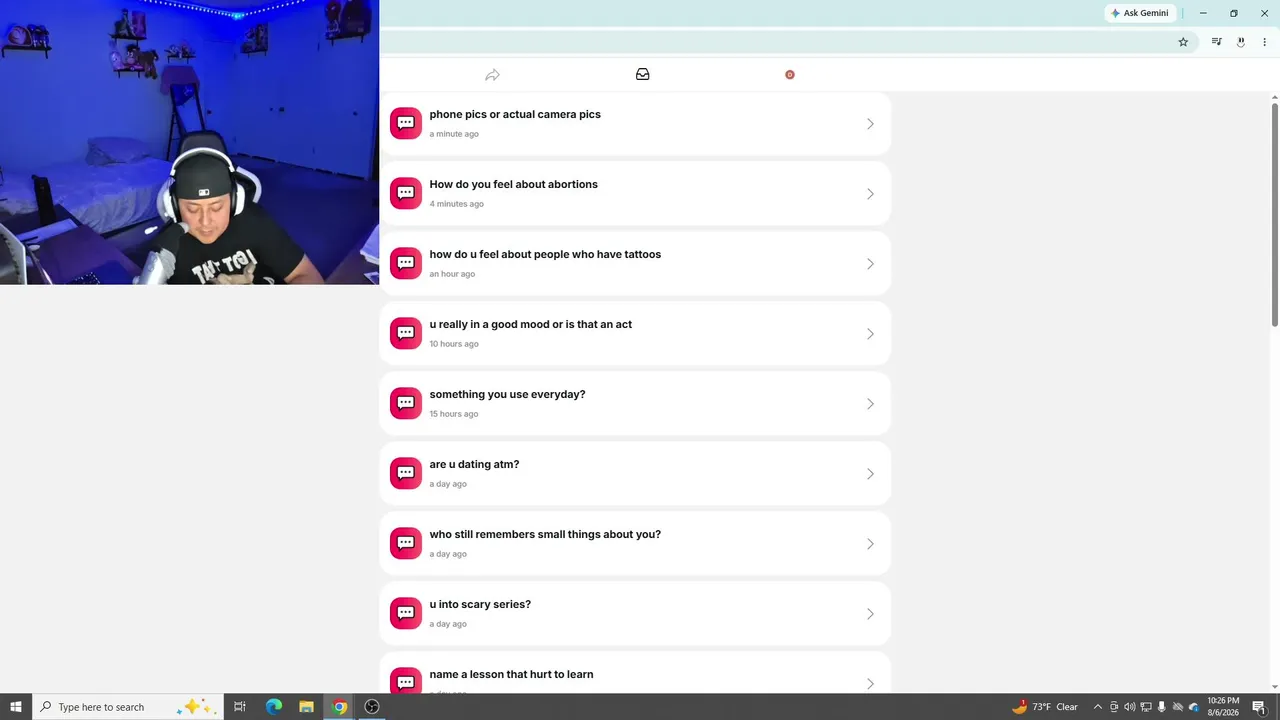The height and width of the screenshot is (720, 1280).
Task: Open message 'u into scary series?'
Action: click(x=635, y=614)
